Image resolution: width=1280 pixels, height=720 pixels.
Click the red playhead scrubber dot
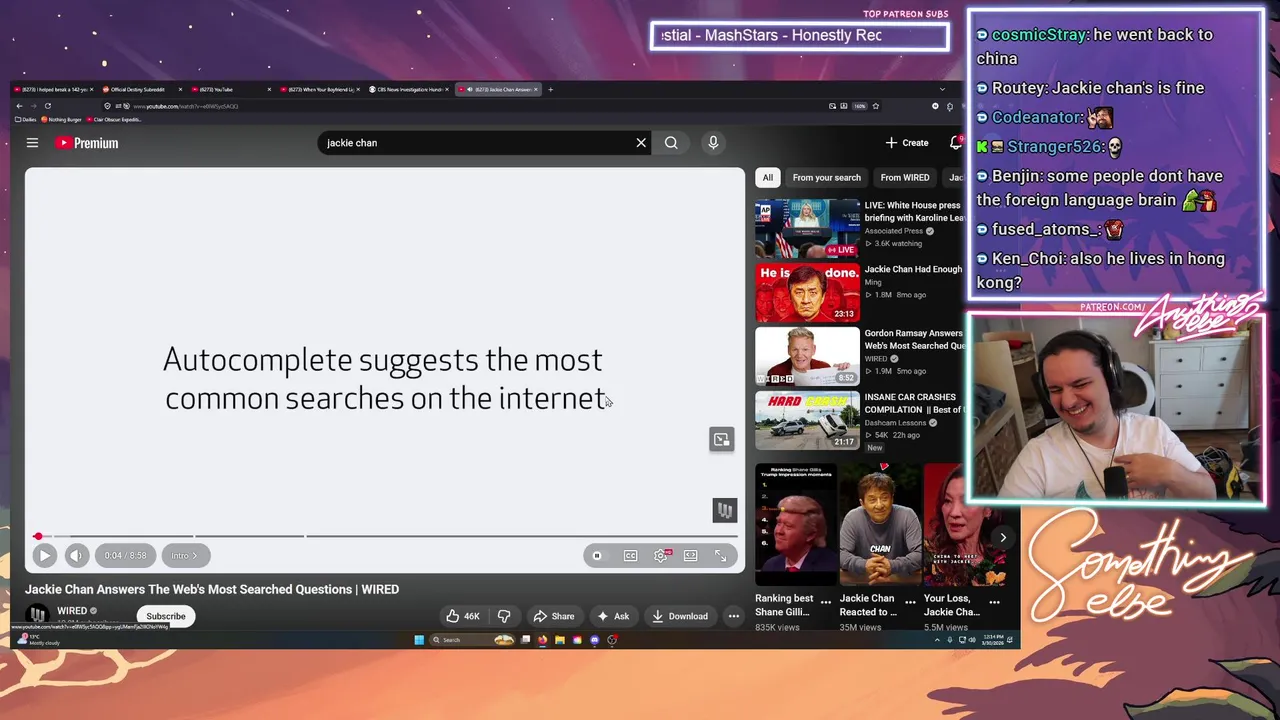(38, 536)
